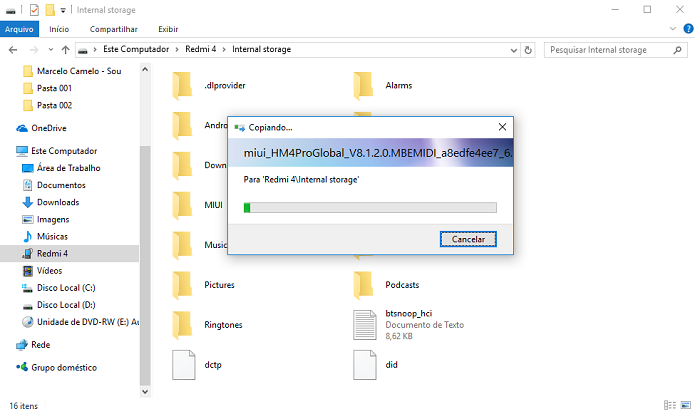Click Redmi 4 in the address breadcrumb
Viewport: 695px width, 414px height.
200,49
